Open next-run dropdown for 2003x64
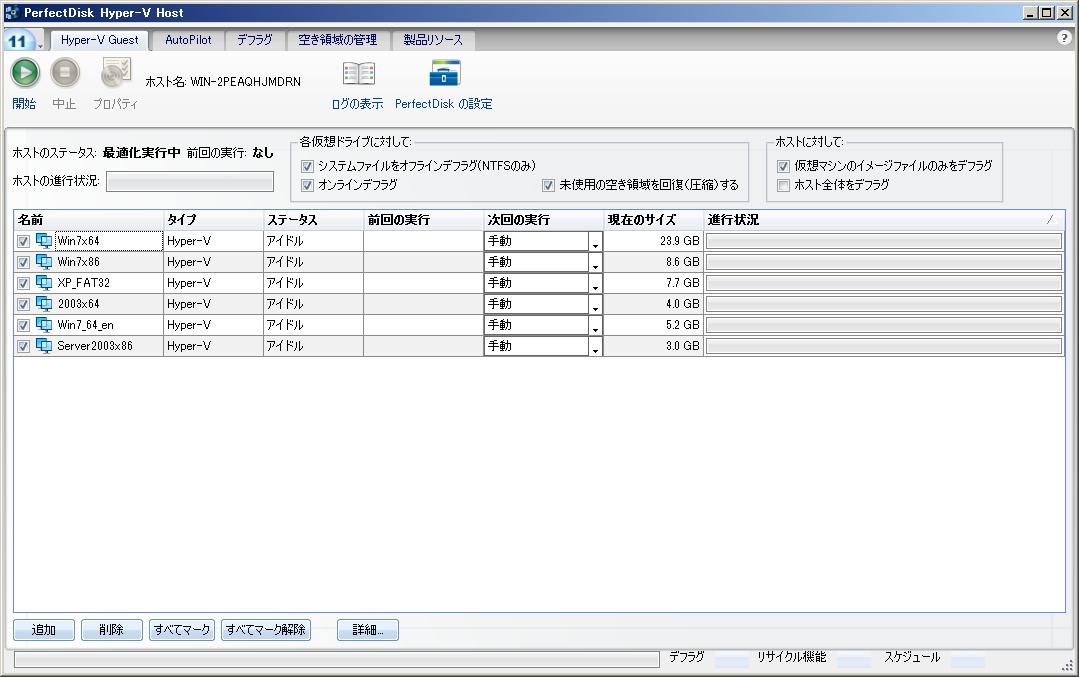 click(595, 304)
